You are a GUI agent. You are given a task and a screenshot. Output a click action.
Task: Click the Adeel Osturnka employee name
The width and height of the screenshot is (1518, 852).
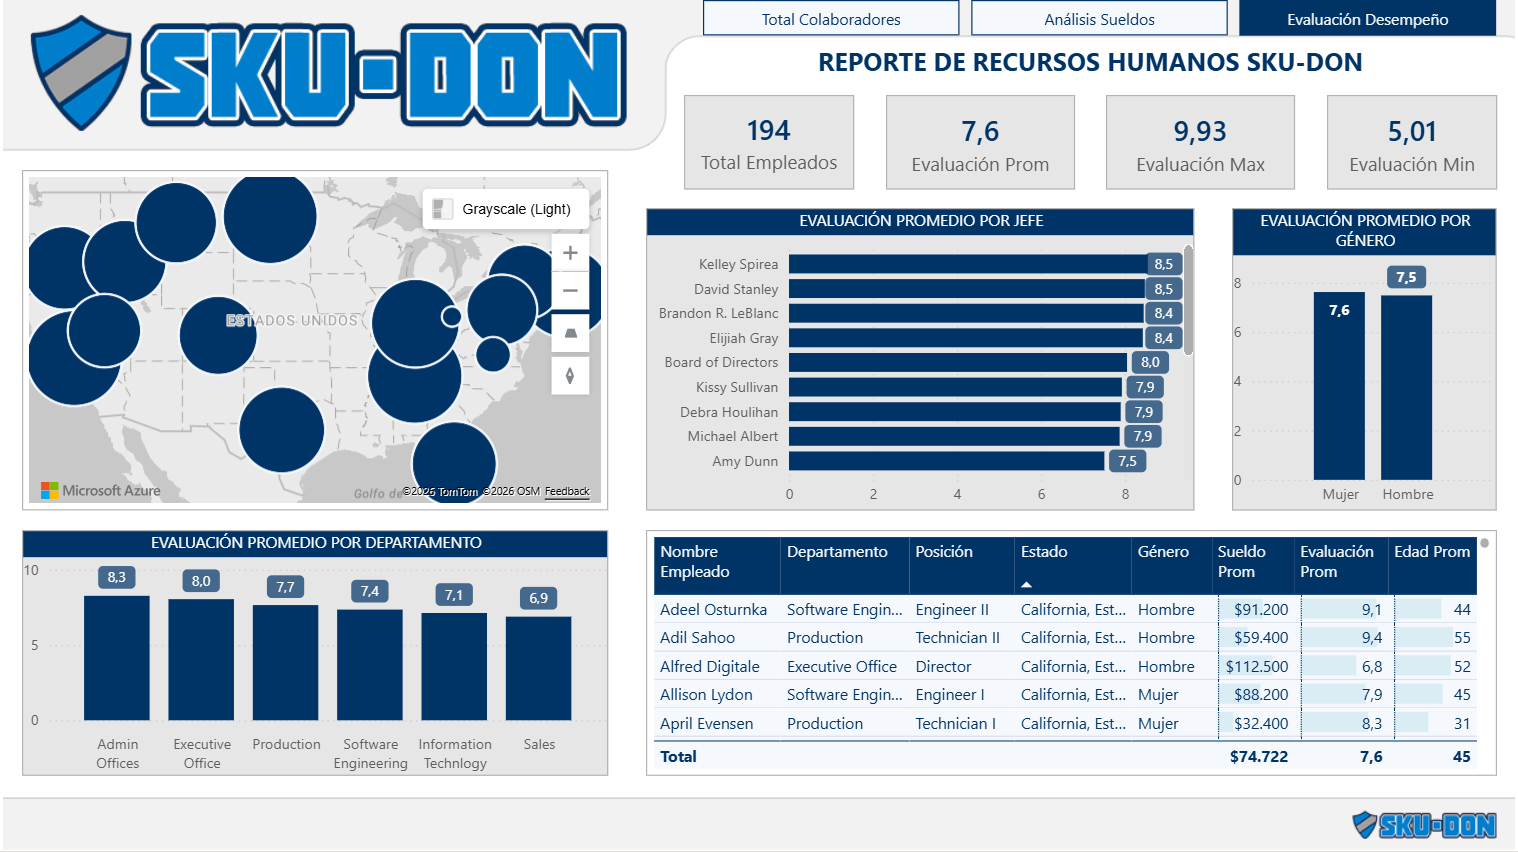pyautogui.click(x=713, y=609)
